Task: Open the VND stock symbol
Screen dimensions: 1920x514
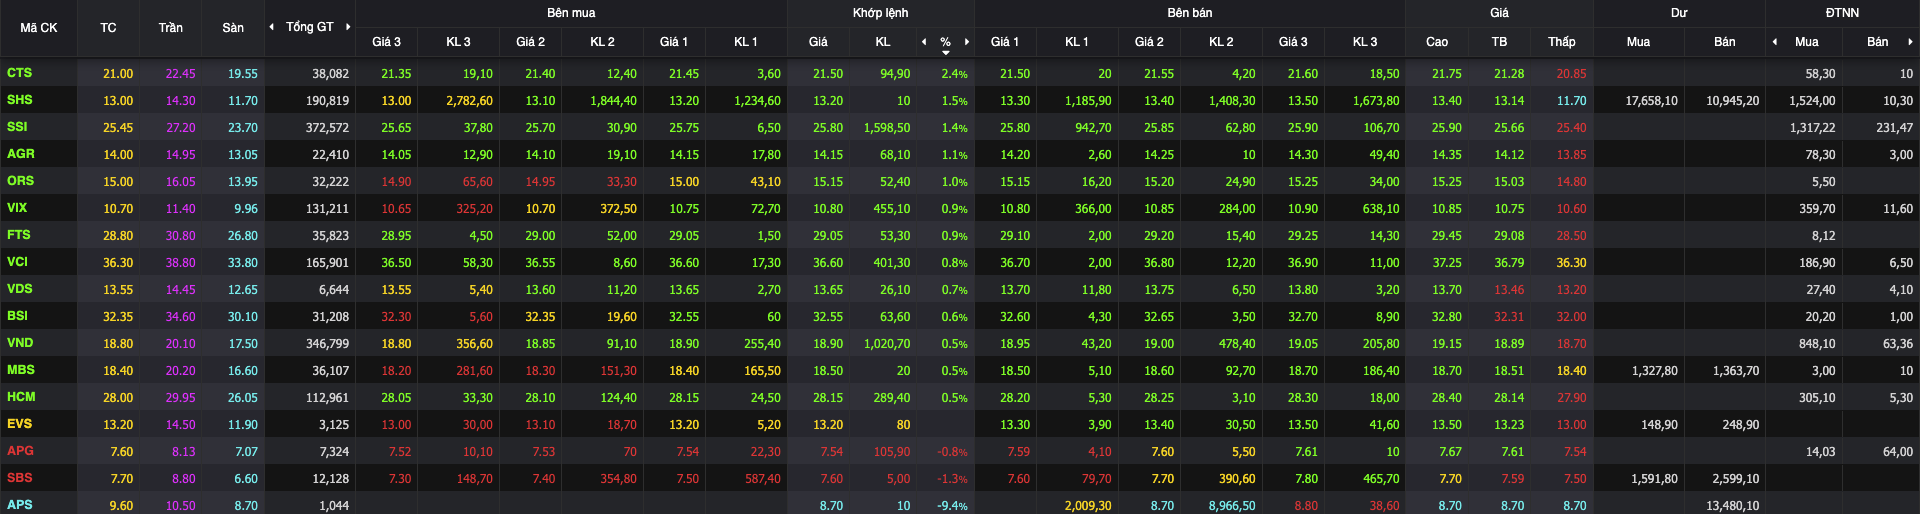Action: pyautogui.click(x=20, y=343)
